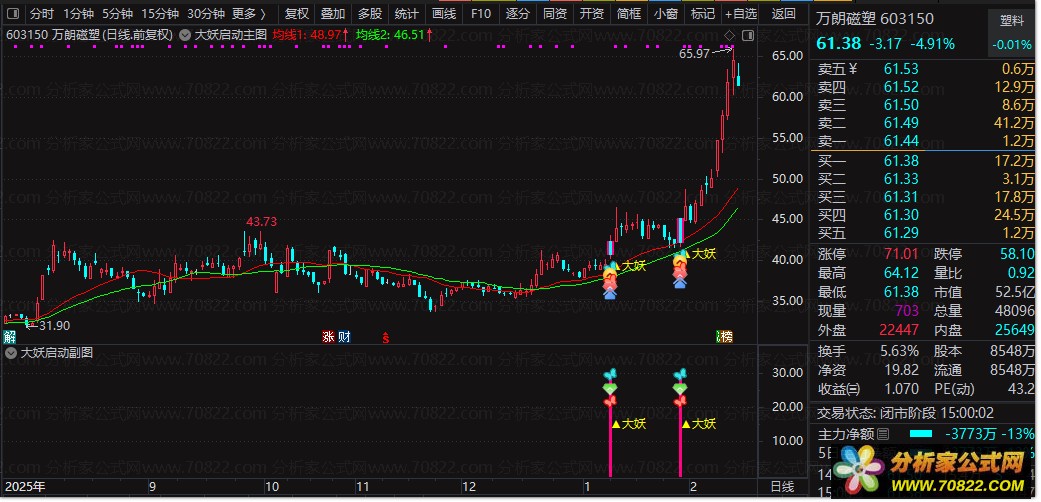This screenshot has width=1041, height=502.
Task: Click the 财 financial marker icon
Action: pos(344,337)
